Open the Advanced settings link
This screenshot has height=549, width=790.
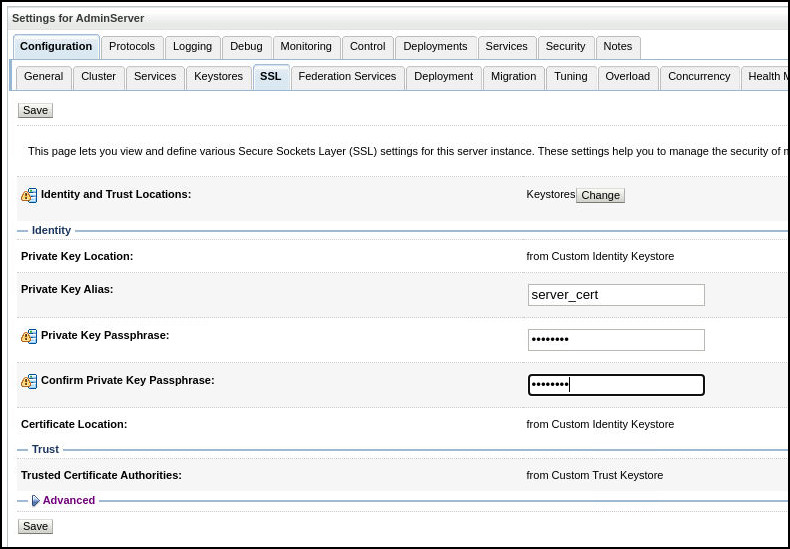pos(68,500)
